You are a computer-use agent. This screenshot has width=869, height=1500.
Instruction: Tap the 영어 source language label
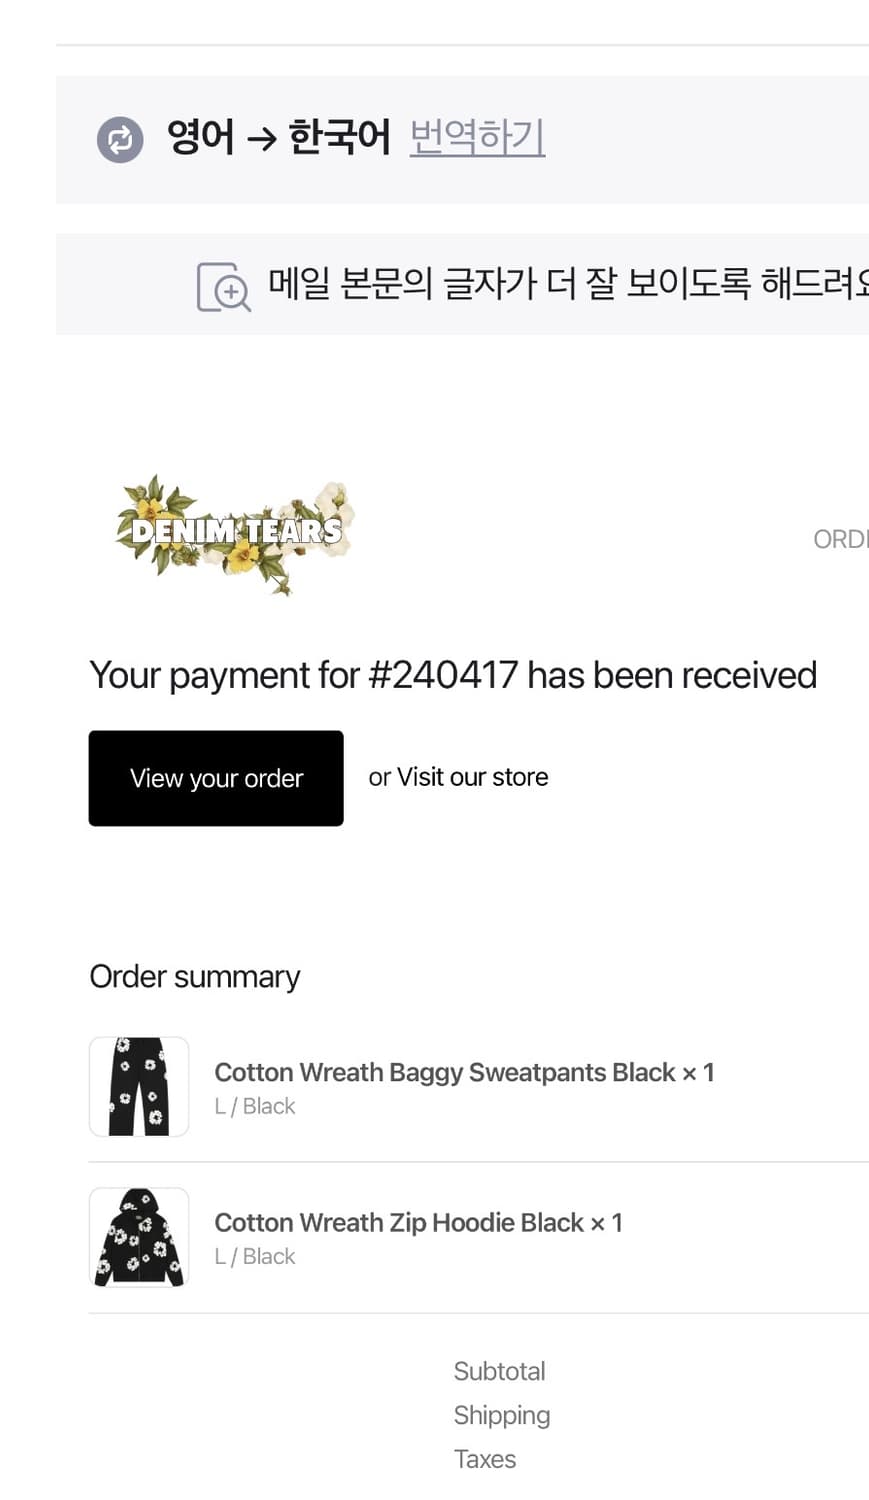(x=201, y=137)
